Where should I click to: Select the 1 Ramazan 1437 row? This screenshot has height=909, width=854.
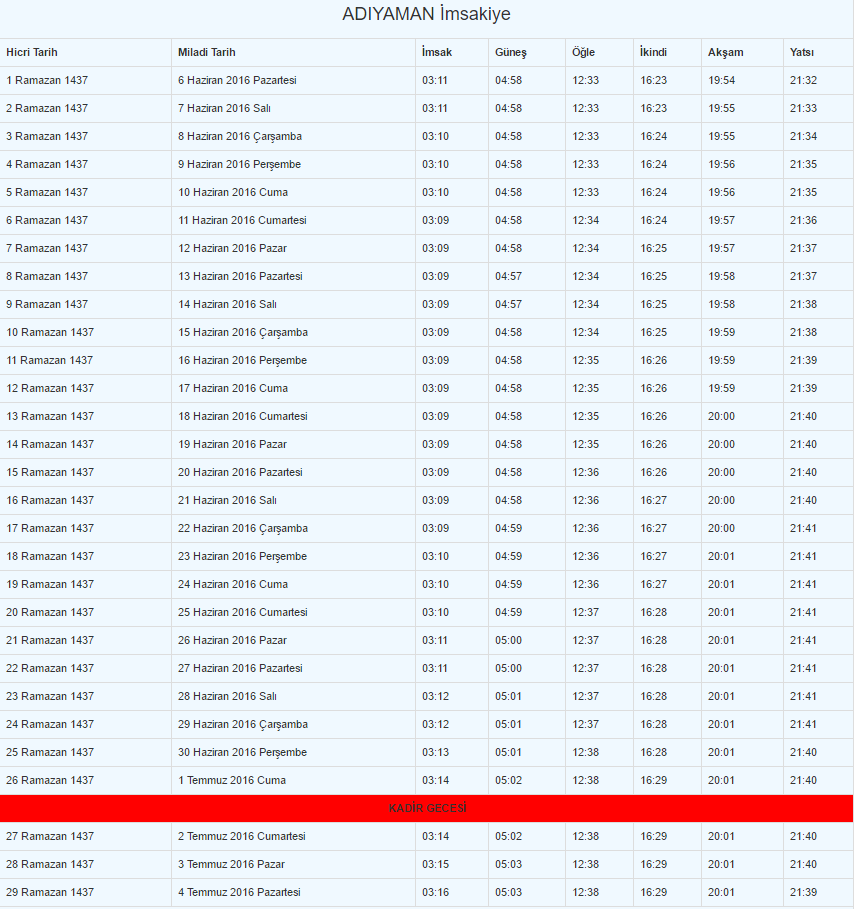point(427,81)
